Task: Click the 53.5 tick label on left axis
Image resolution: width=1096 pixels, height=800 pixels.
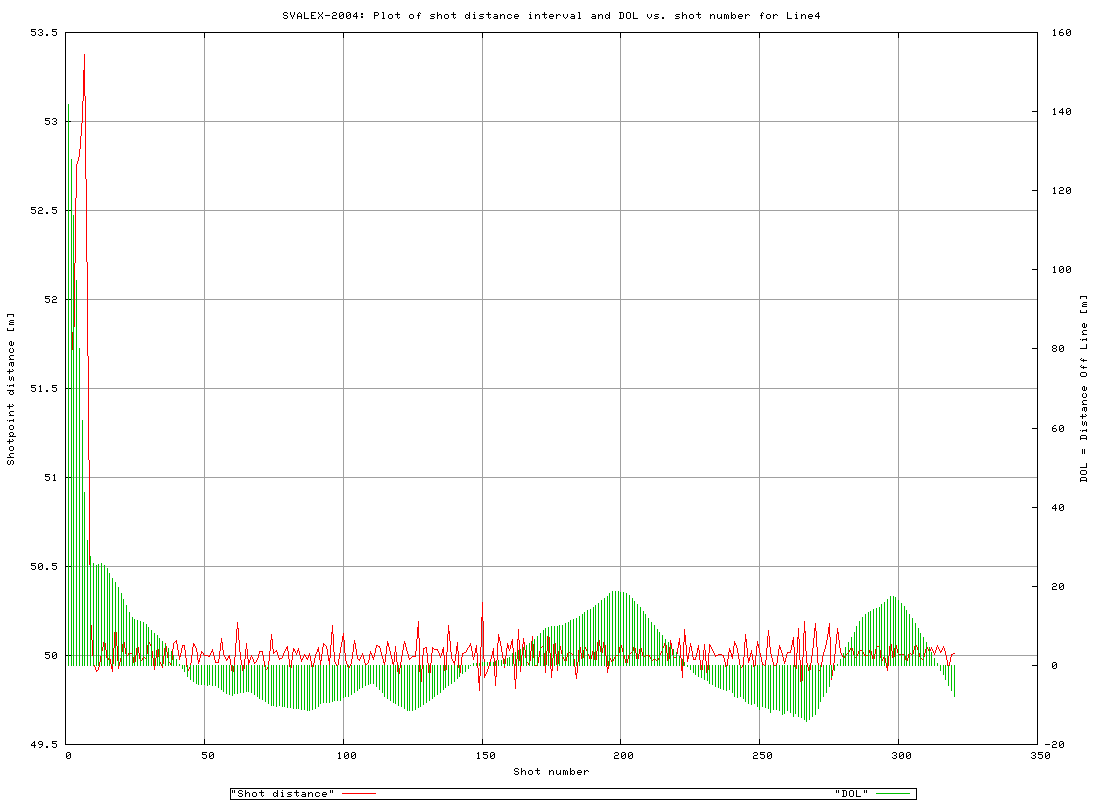Action: pos(44,33)
